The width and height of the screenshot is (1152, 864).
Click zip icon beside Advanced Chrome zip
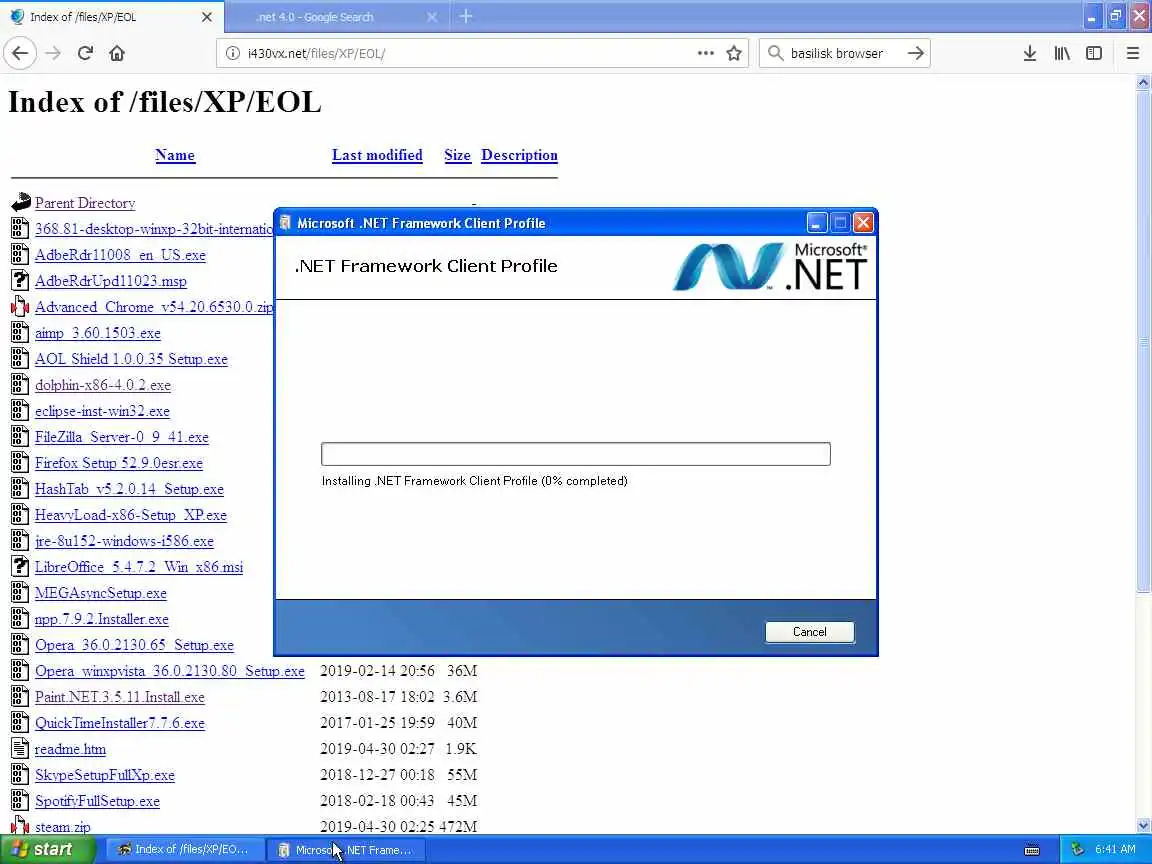[x=20, y=306]
